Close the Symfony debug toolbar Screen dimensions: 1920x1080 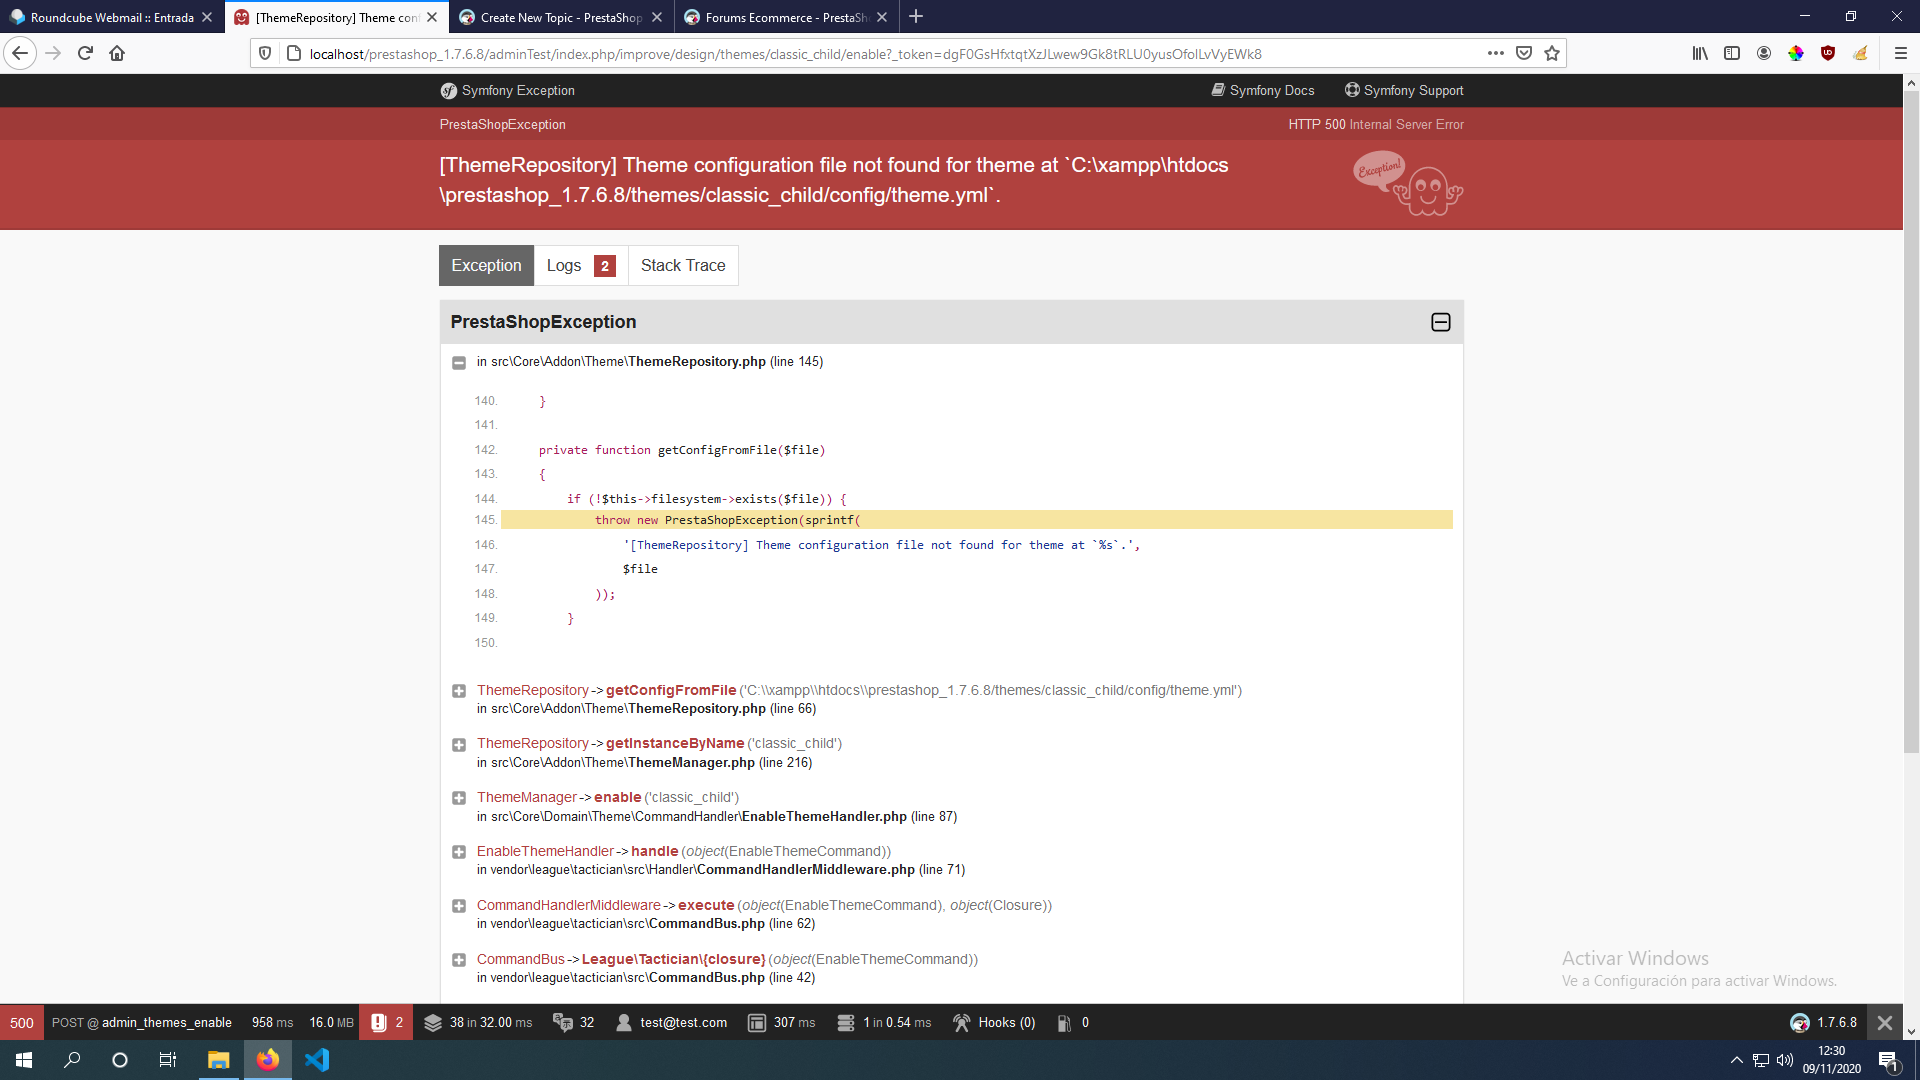[x=1885, y=1022]
